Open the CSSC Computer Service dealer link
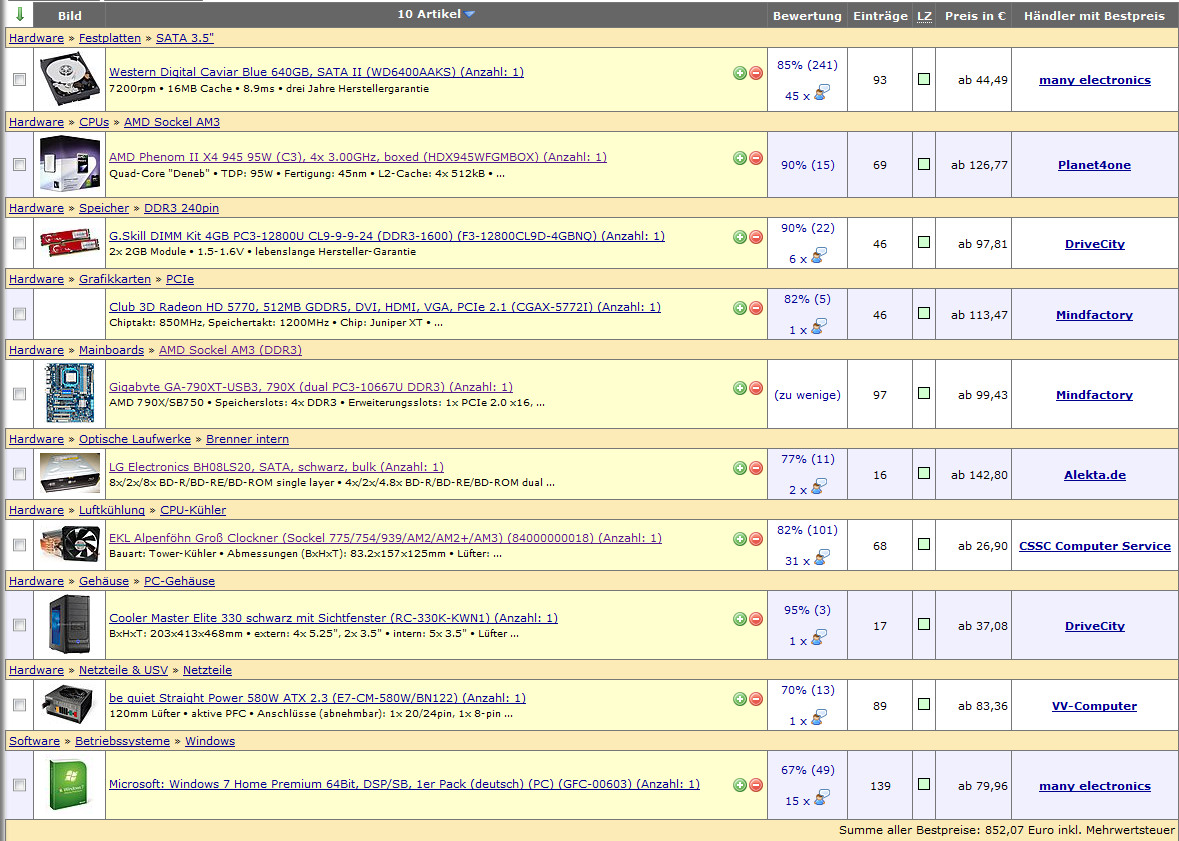 (x=1094, y=546)
